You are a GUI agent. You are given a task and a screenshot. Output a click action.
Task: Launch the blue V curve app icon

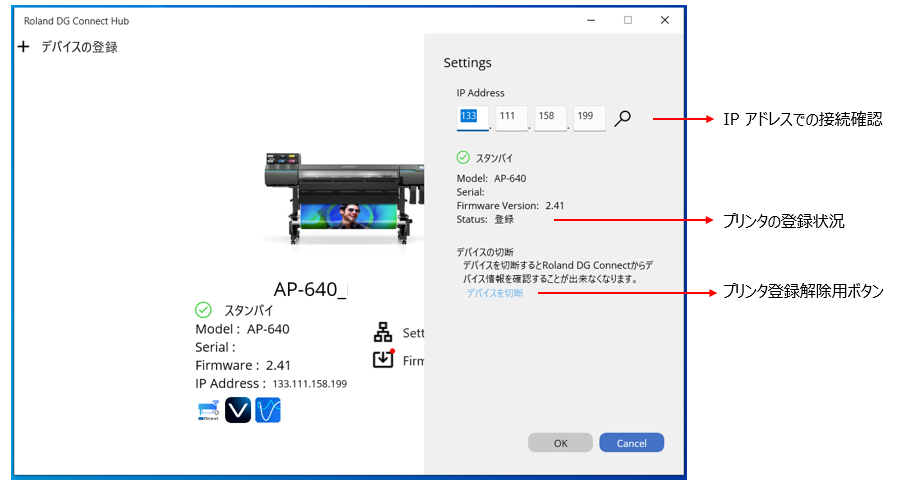[x=268, y=410]
